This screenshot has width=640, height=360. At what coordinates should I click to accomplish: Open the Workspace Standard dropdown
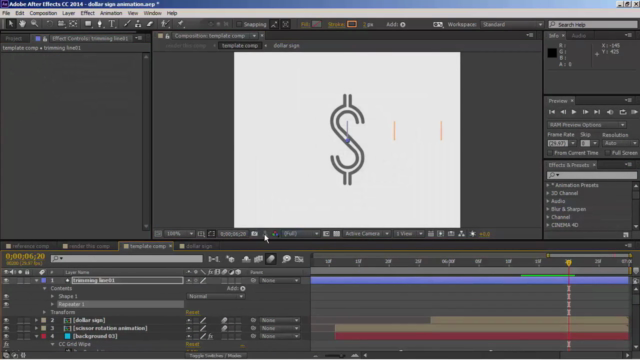tap(512, 24)
